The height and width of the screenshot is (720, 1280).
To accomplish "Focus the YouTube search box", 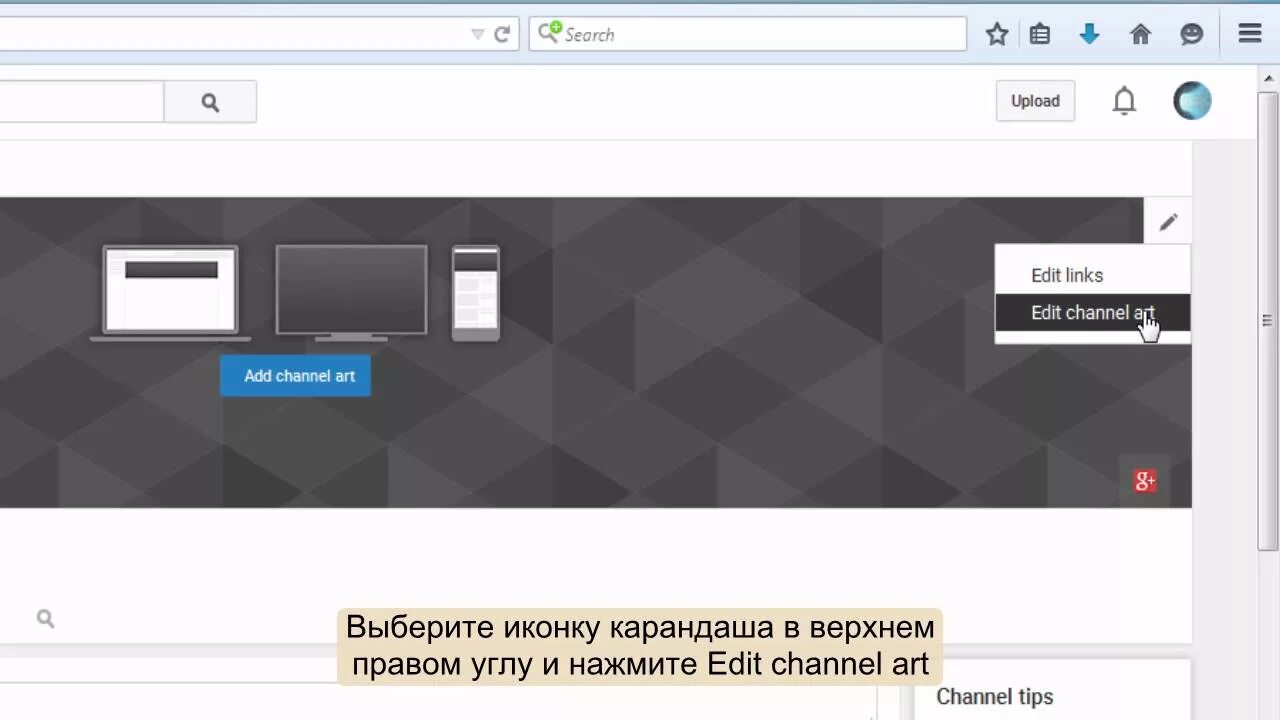I will pyautogui.click(x=81, y=102).
